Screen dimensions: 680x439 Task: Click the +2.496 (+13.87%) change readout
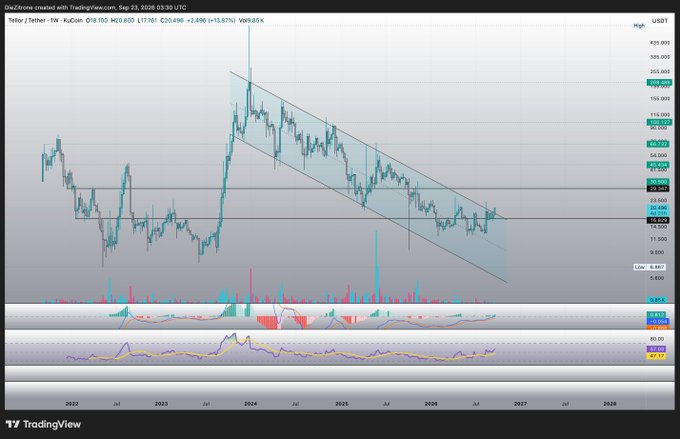coord(211,20)
